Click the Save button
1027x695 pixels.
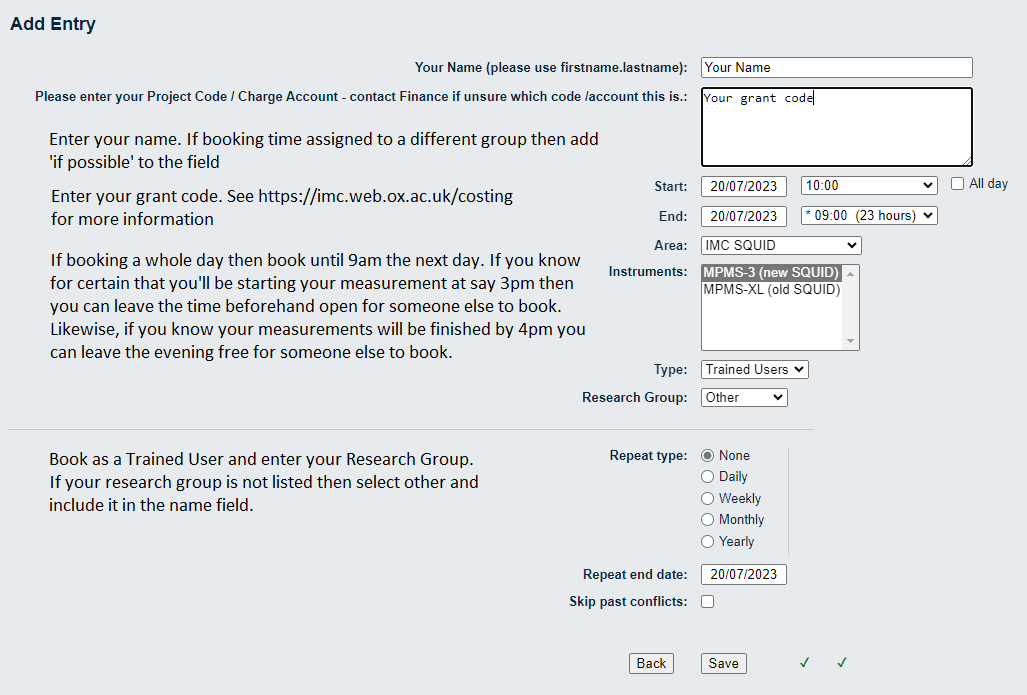(724, 664)
